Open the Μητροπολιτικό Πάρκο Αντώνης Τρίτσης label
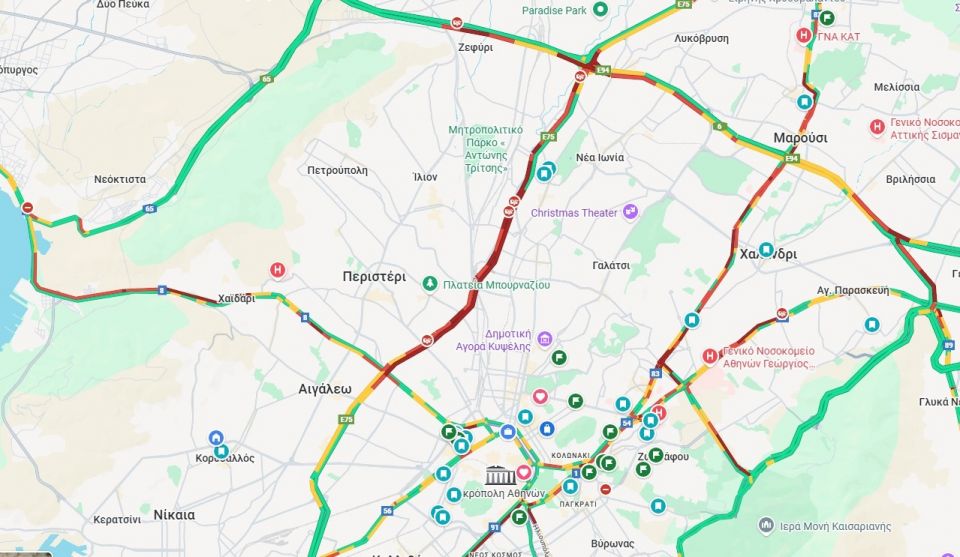960x557 pixels. click(486, 149)
